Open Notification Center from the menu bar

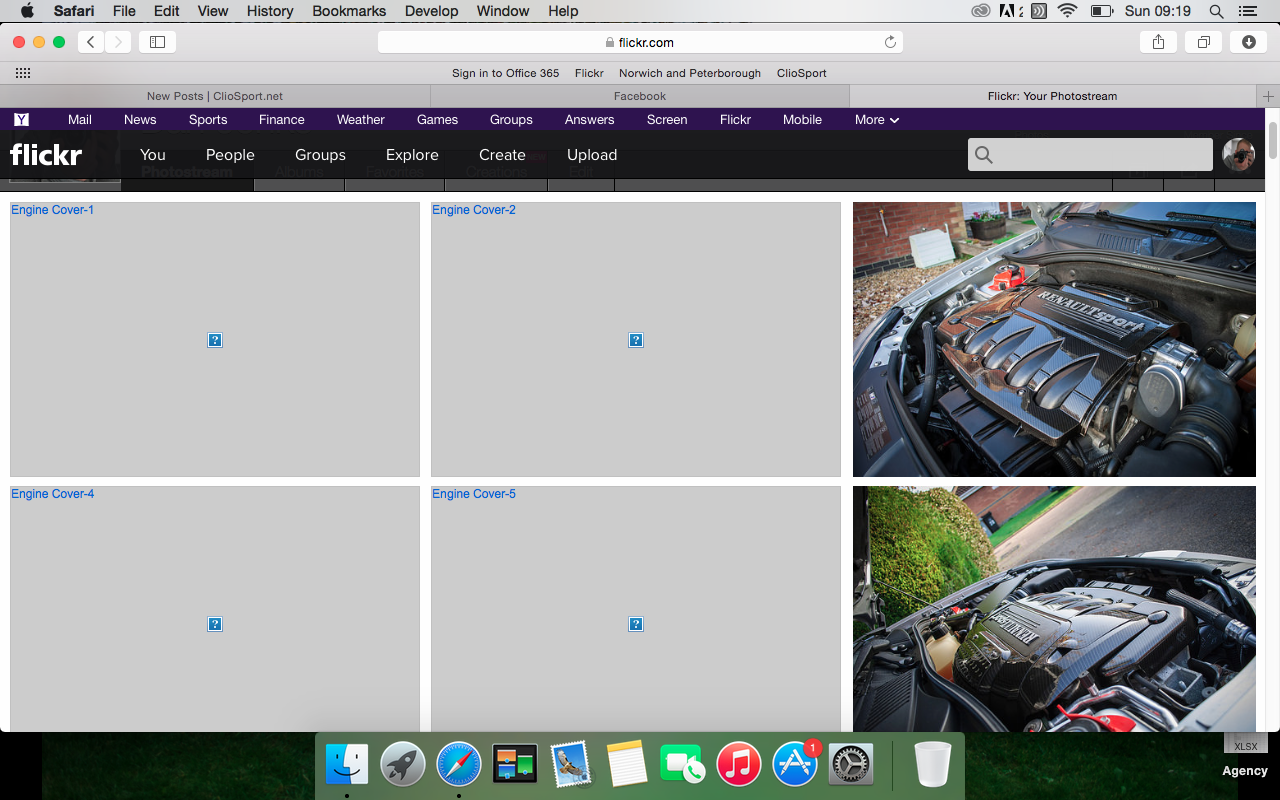tap(1247, 11)
